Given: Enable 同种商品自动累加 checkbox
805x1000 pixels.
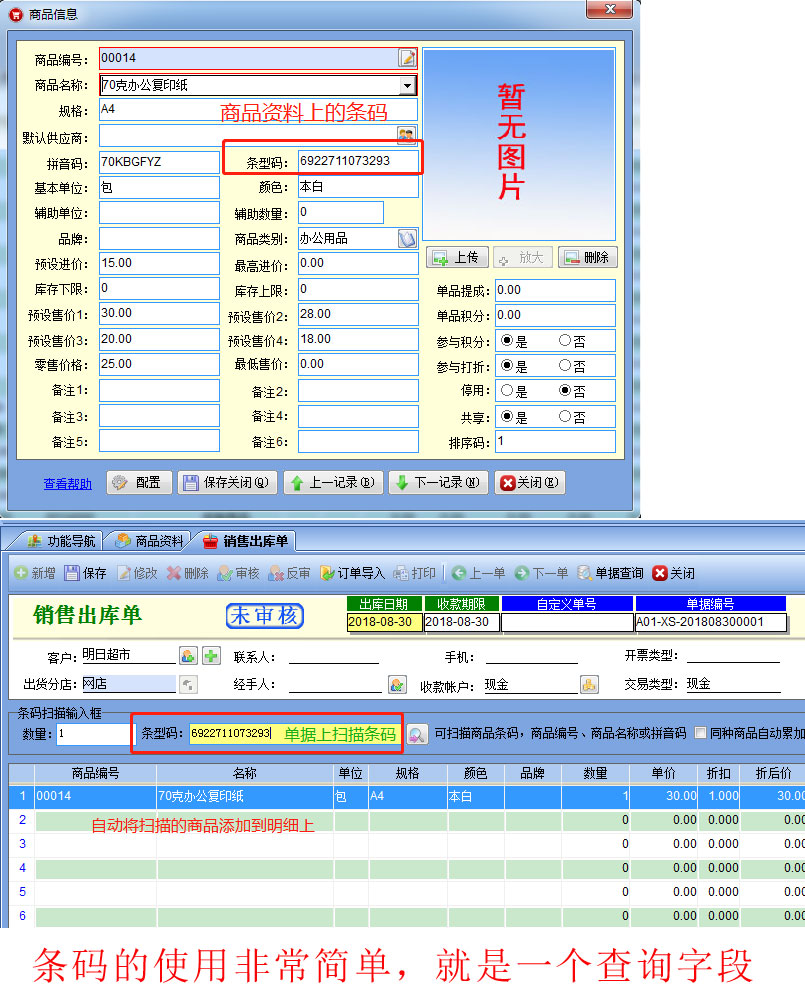Looking at the screenshot, I should point(701,733).
